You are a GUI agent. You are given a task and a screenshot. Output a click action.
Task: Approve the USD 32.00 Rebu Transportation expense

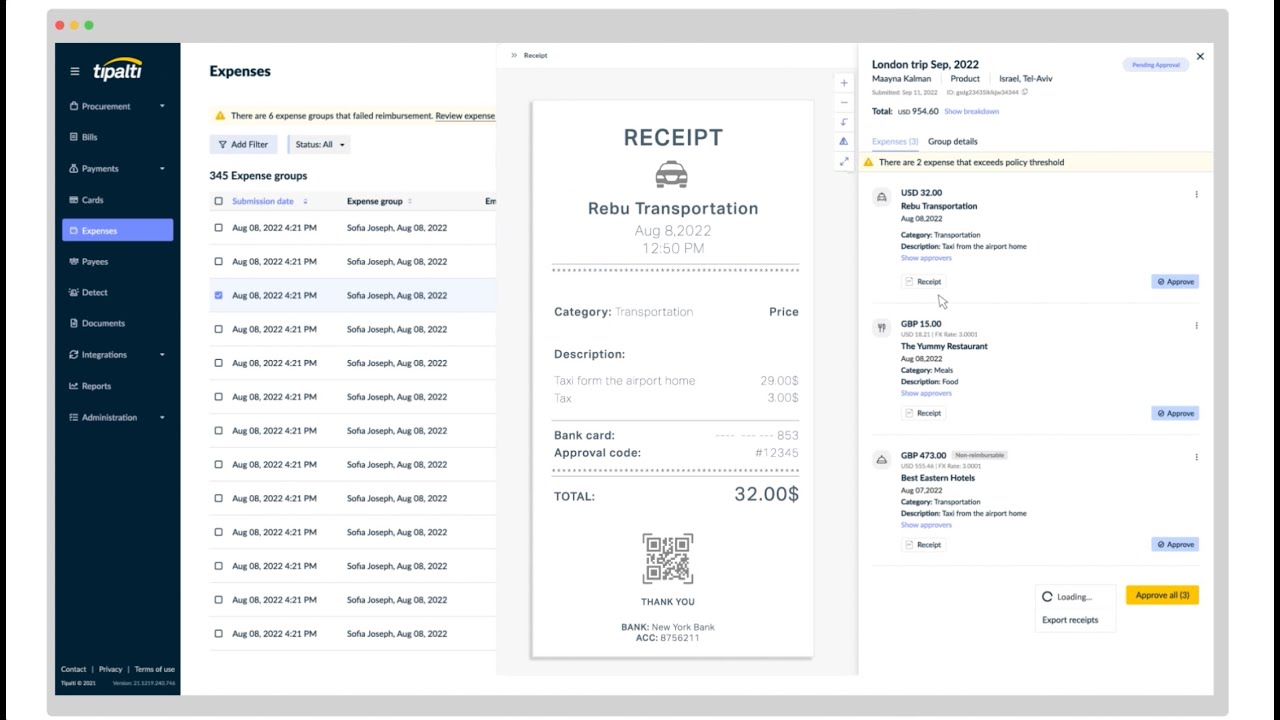pos(1175,282)
